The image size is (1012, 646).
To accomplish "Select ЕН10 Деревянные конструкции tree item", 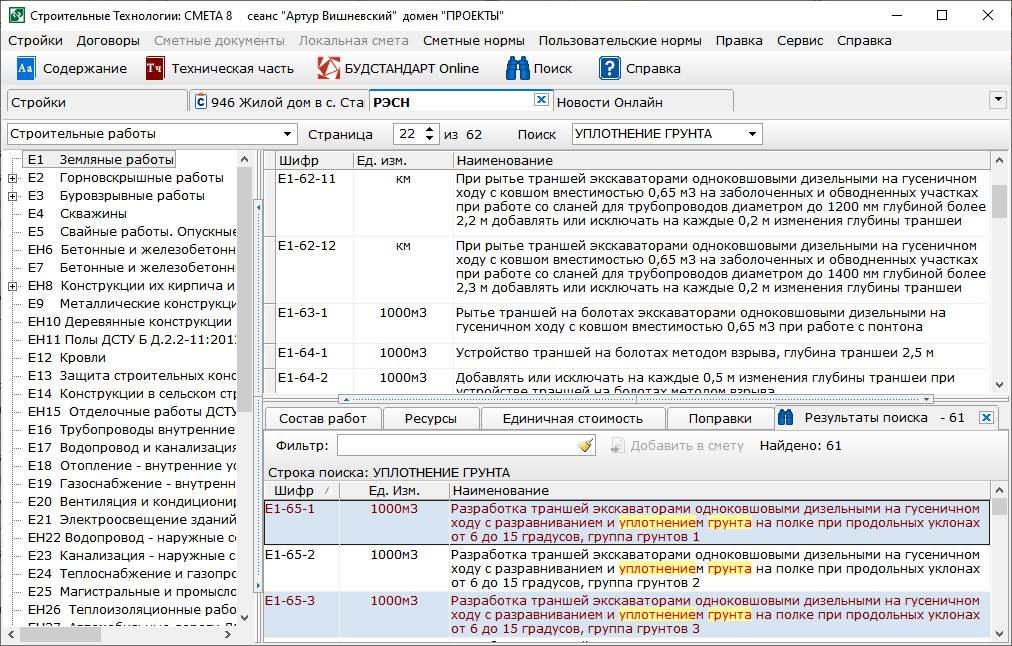I will pos(130,321).
